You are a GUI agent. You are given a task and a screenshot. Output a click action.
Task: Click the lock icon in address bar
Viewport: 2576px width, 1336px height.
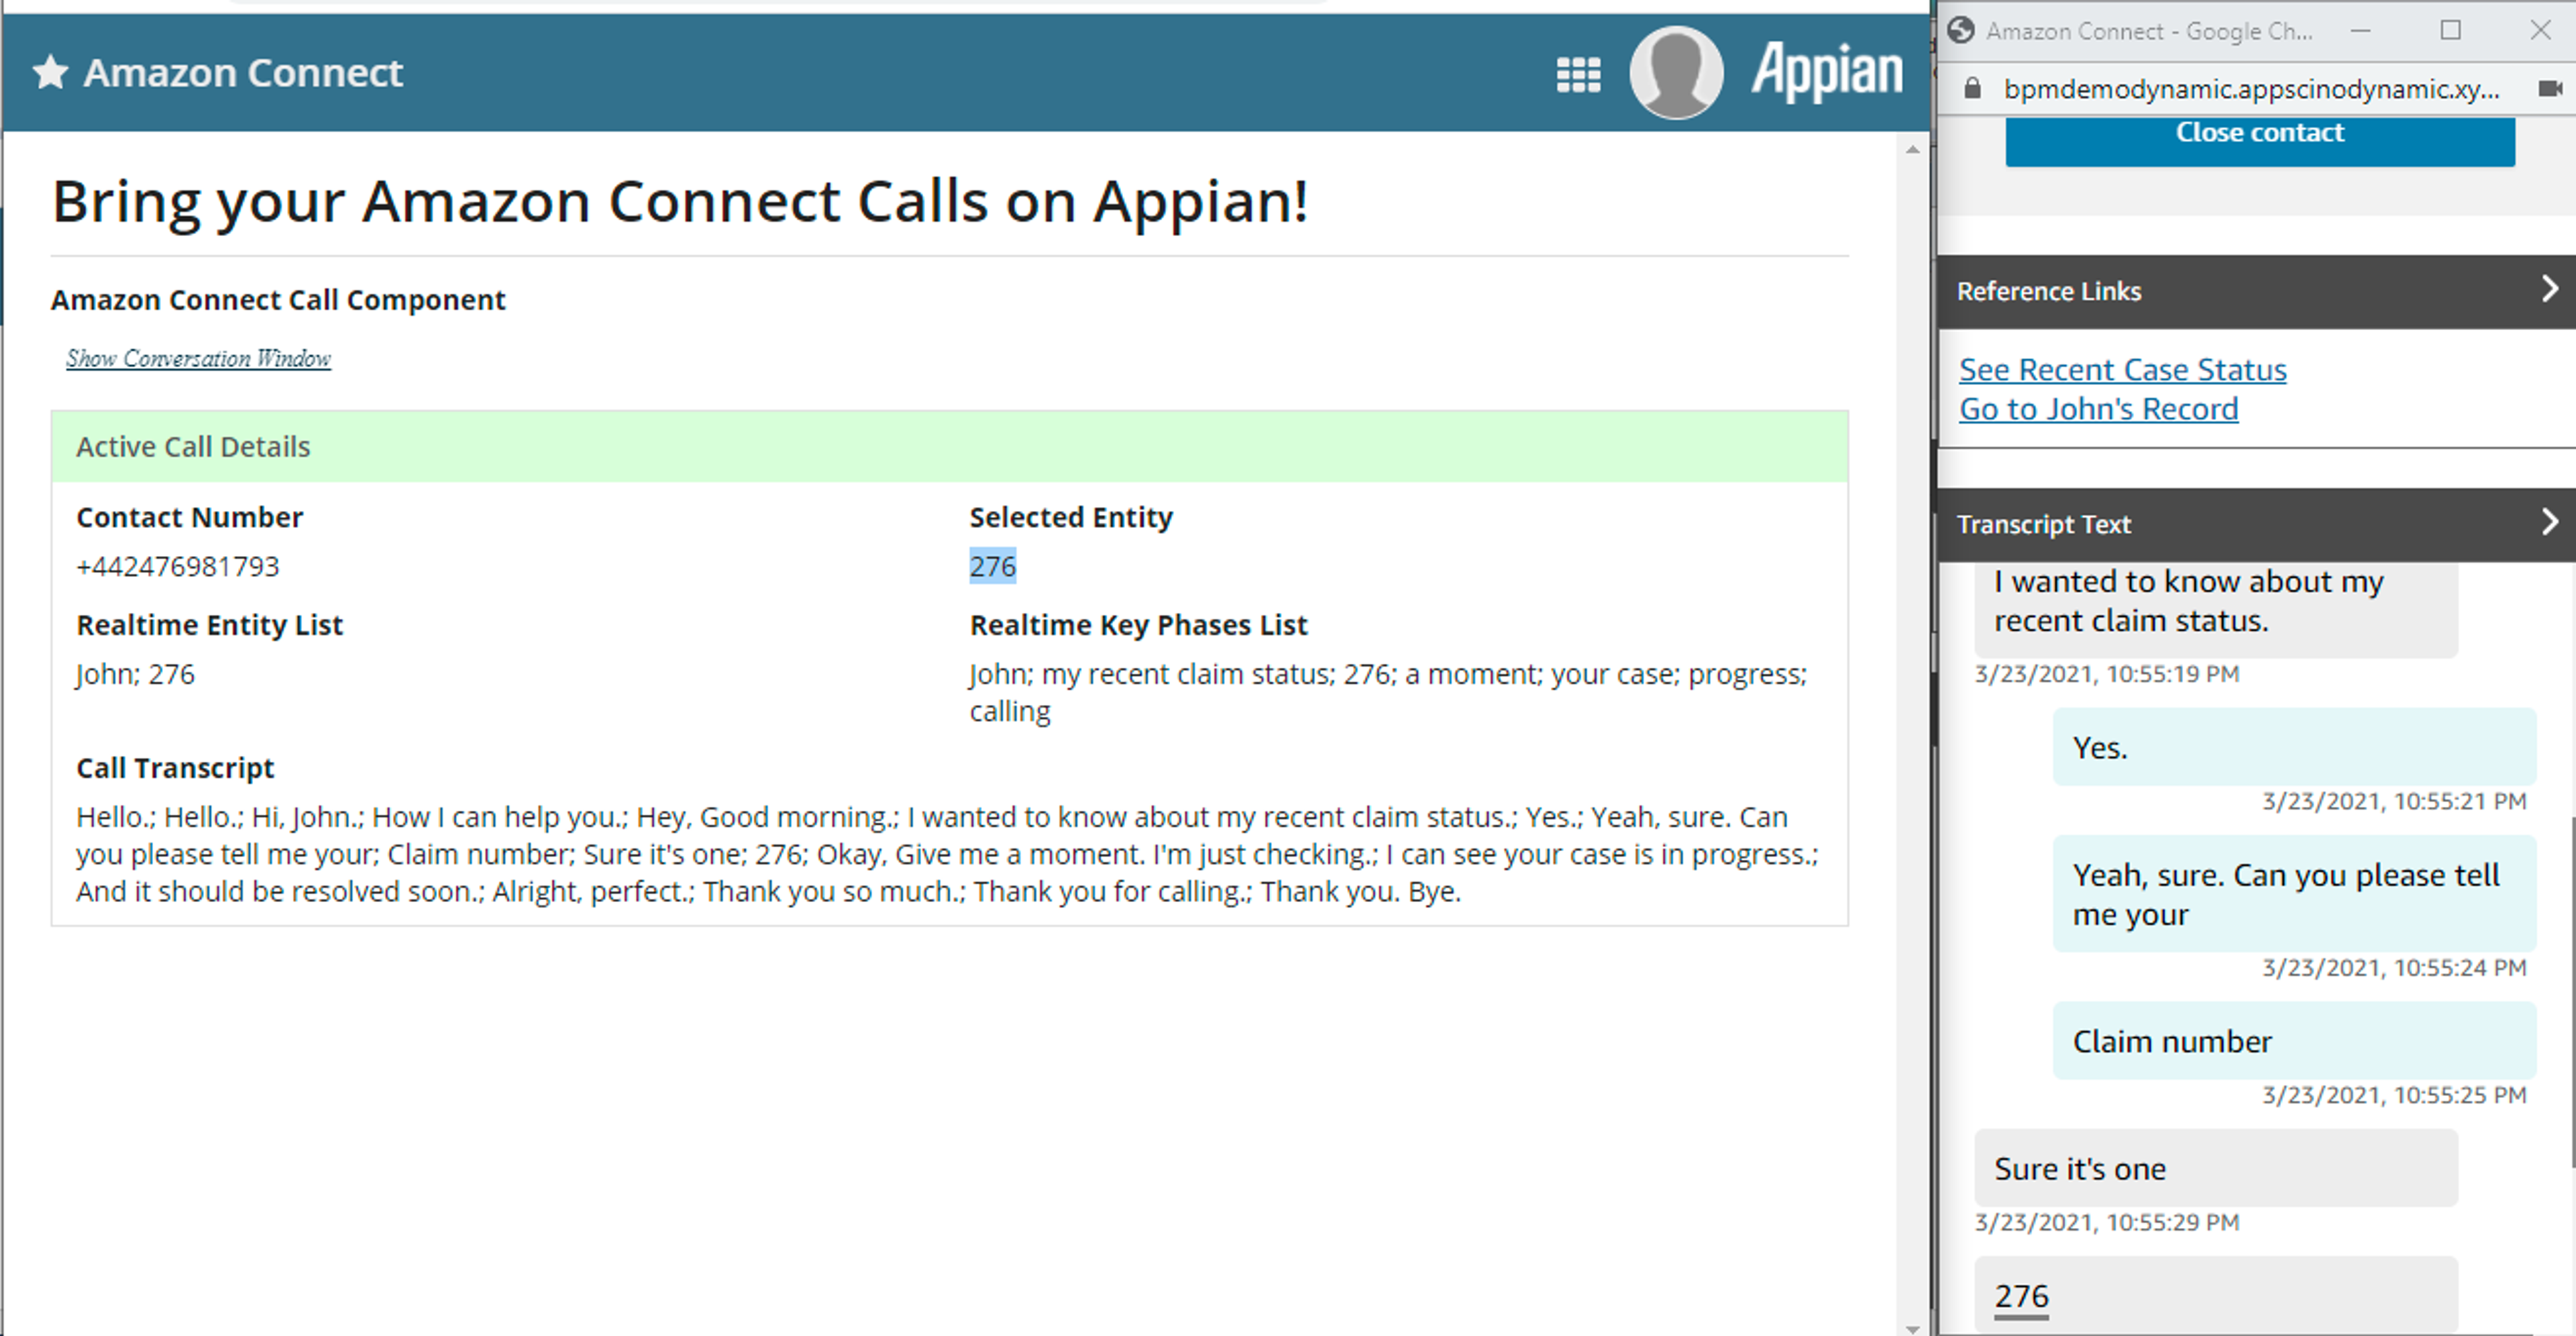[x=1972, y=89]
